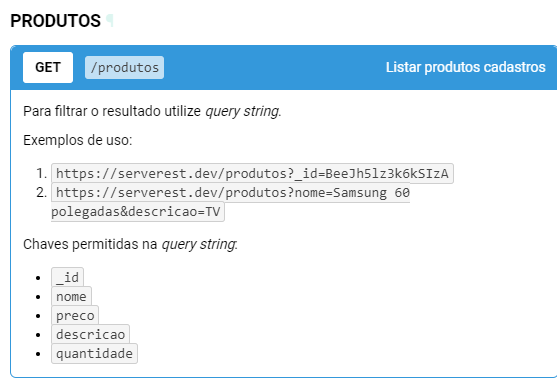Collapse the blue GET /produtos header bar
The image size is (557, 390).
pyautogui.click(x=284, y=67)
